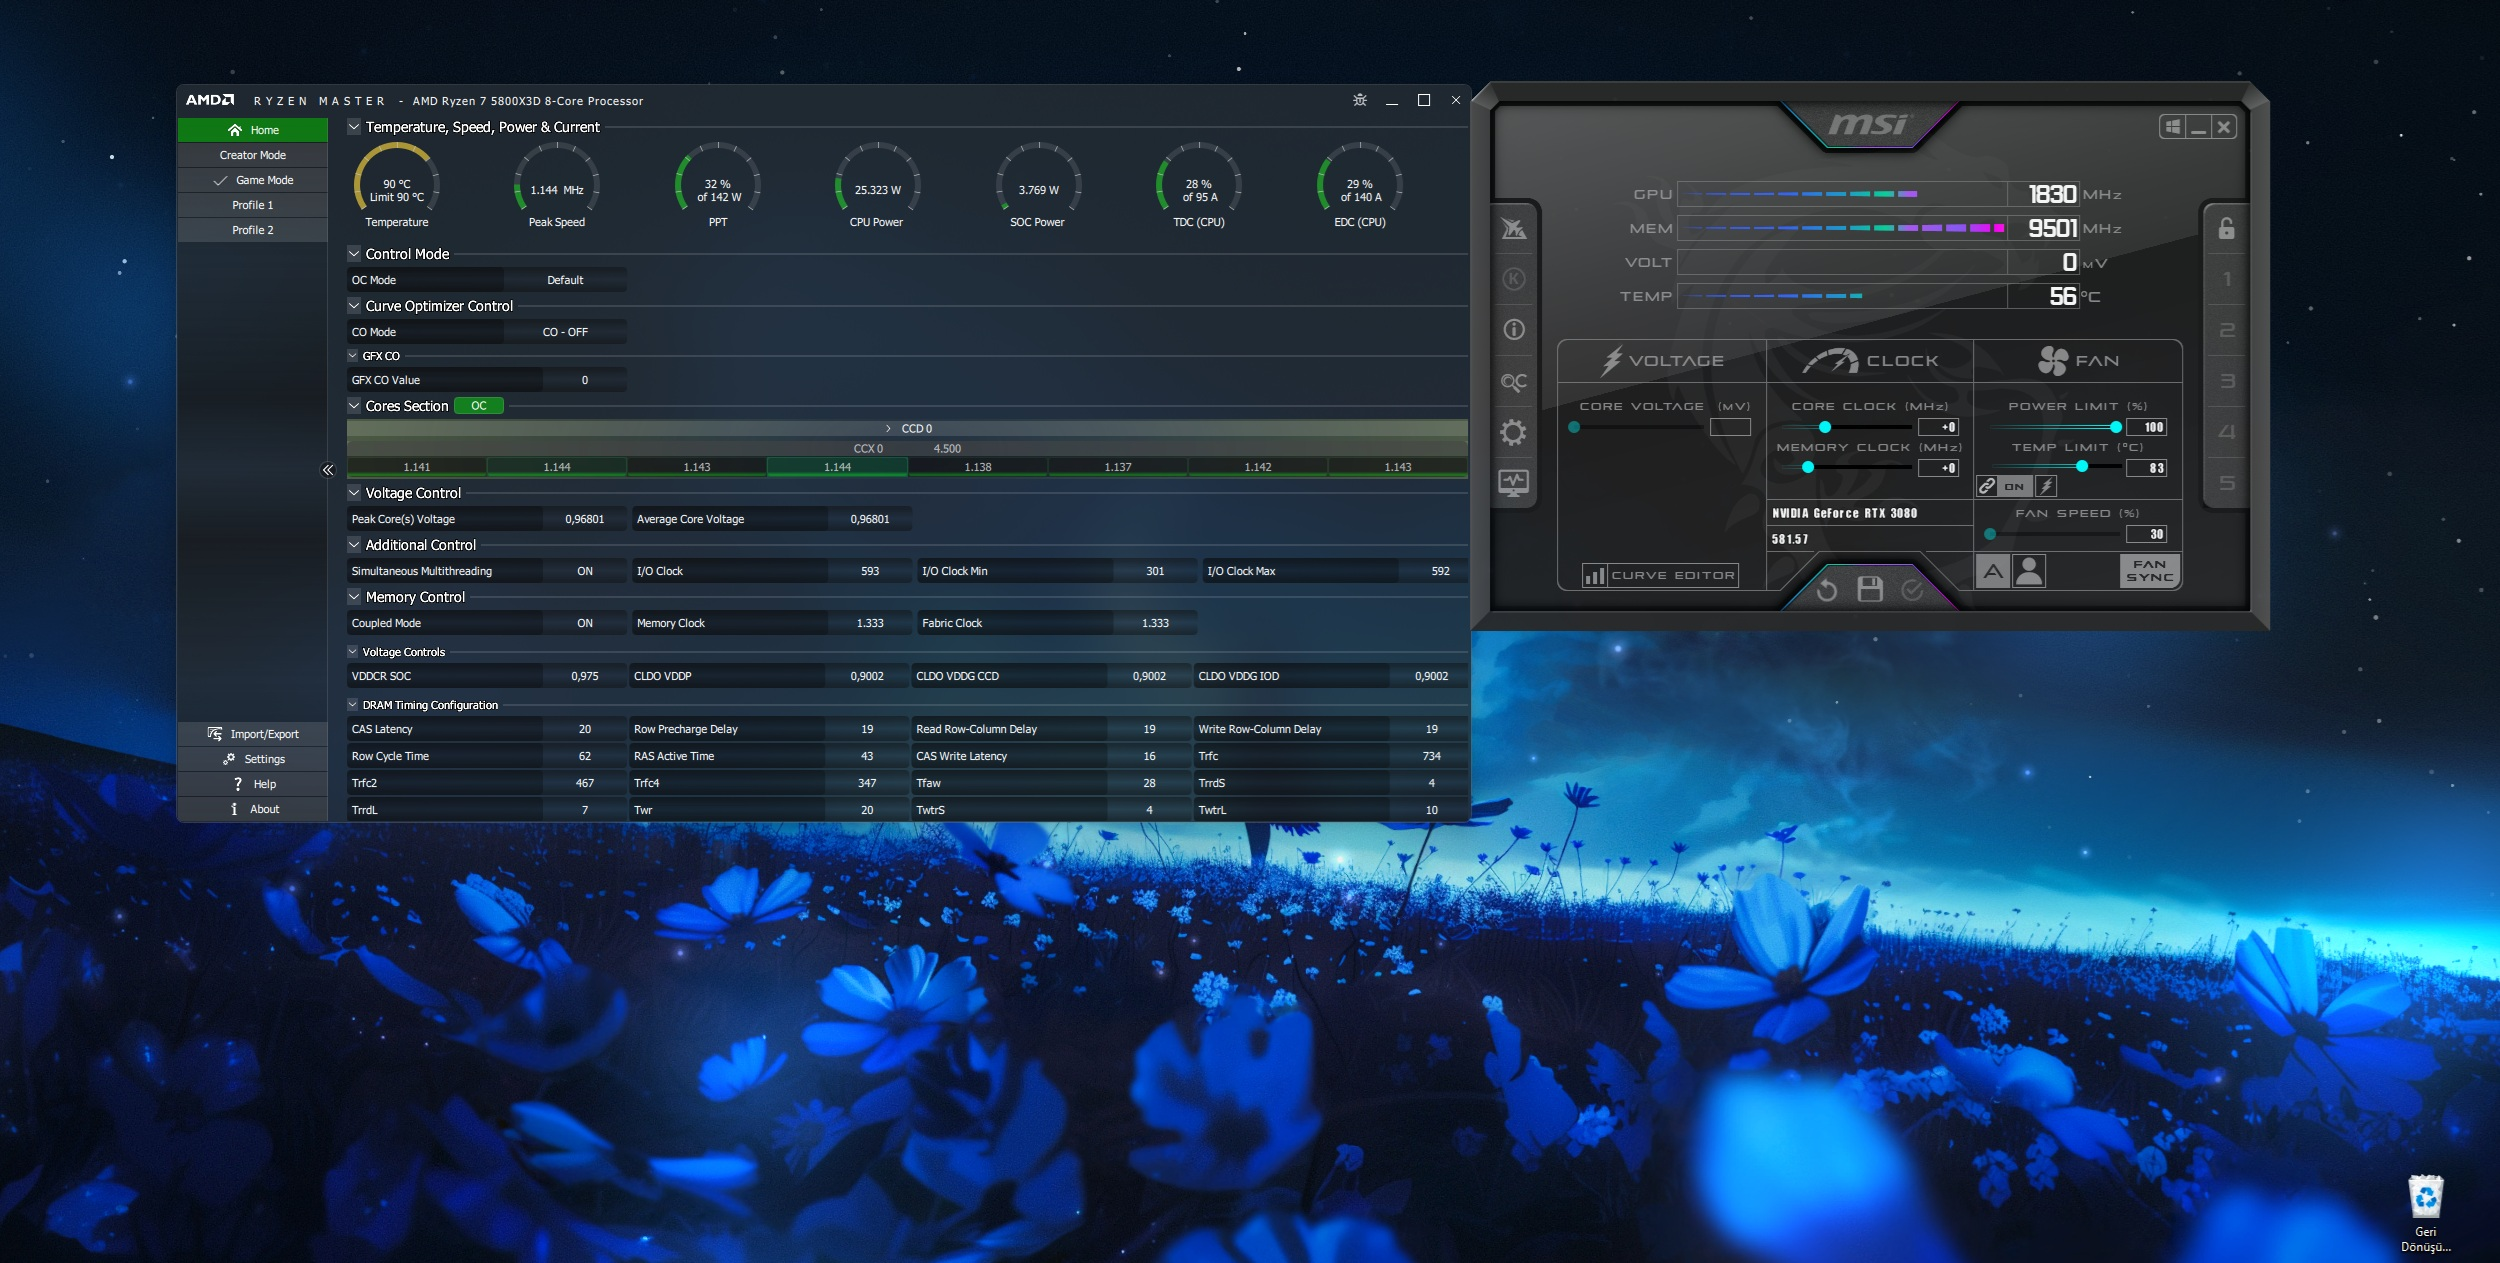Collapse GFX CO section

click(x=353, y=356)
